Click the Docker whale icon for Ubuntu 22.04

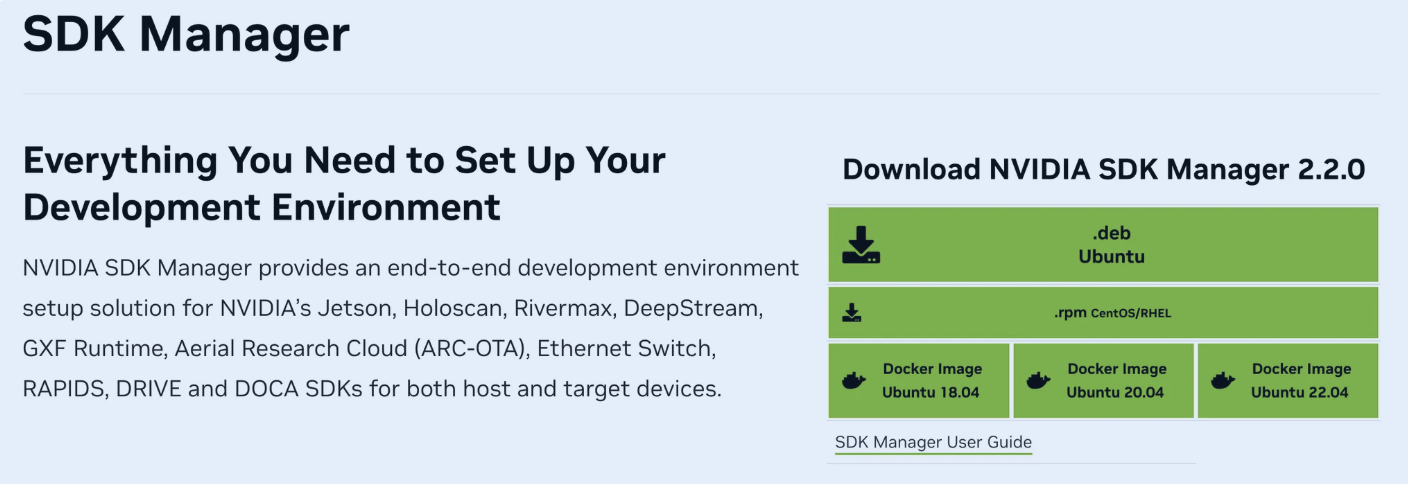(x=1222, y=381)
